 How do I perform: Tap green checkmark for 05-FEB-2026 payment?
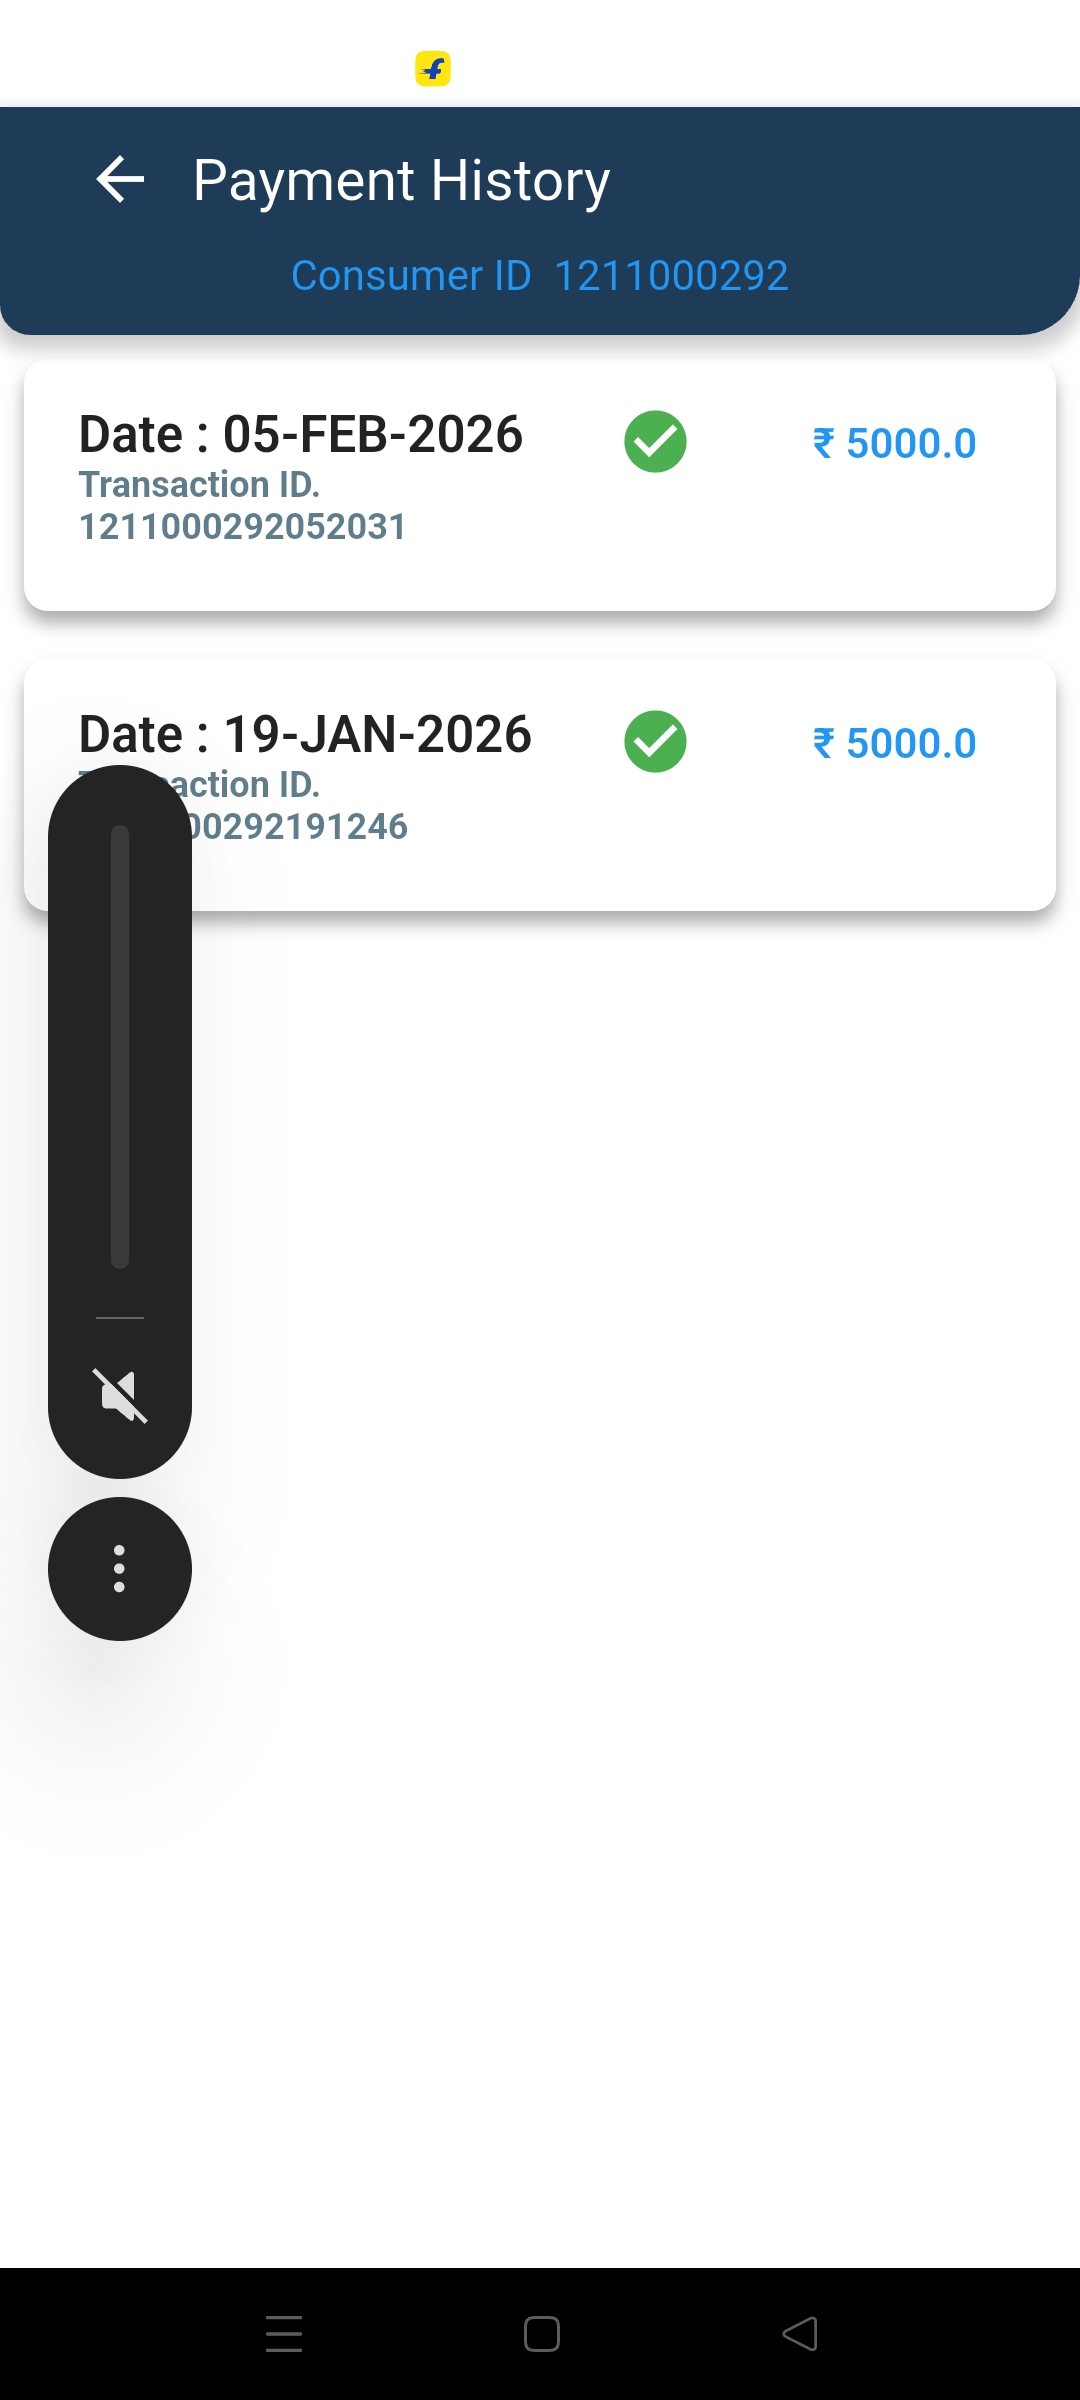655,441
